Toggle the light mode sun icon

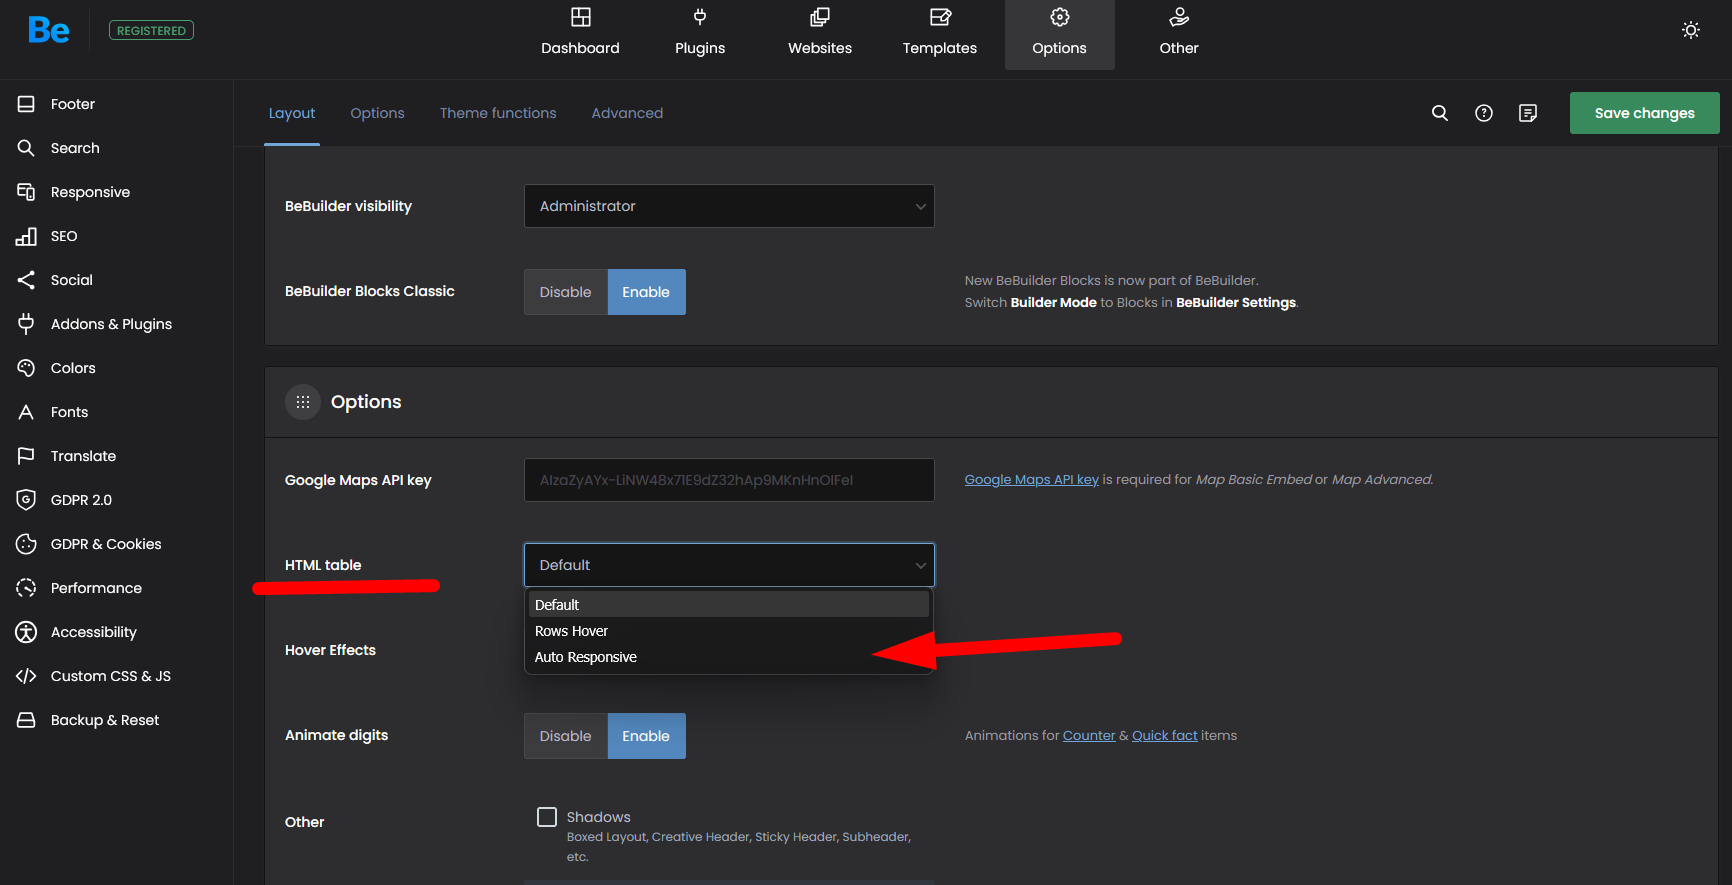pos(1690,30)
